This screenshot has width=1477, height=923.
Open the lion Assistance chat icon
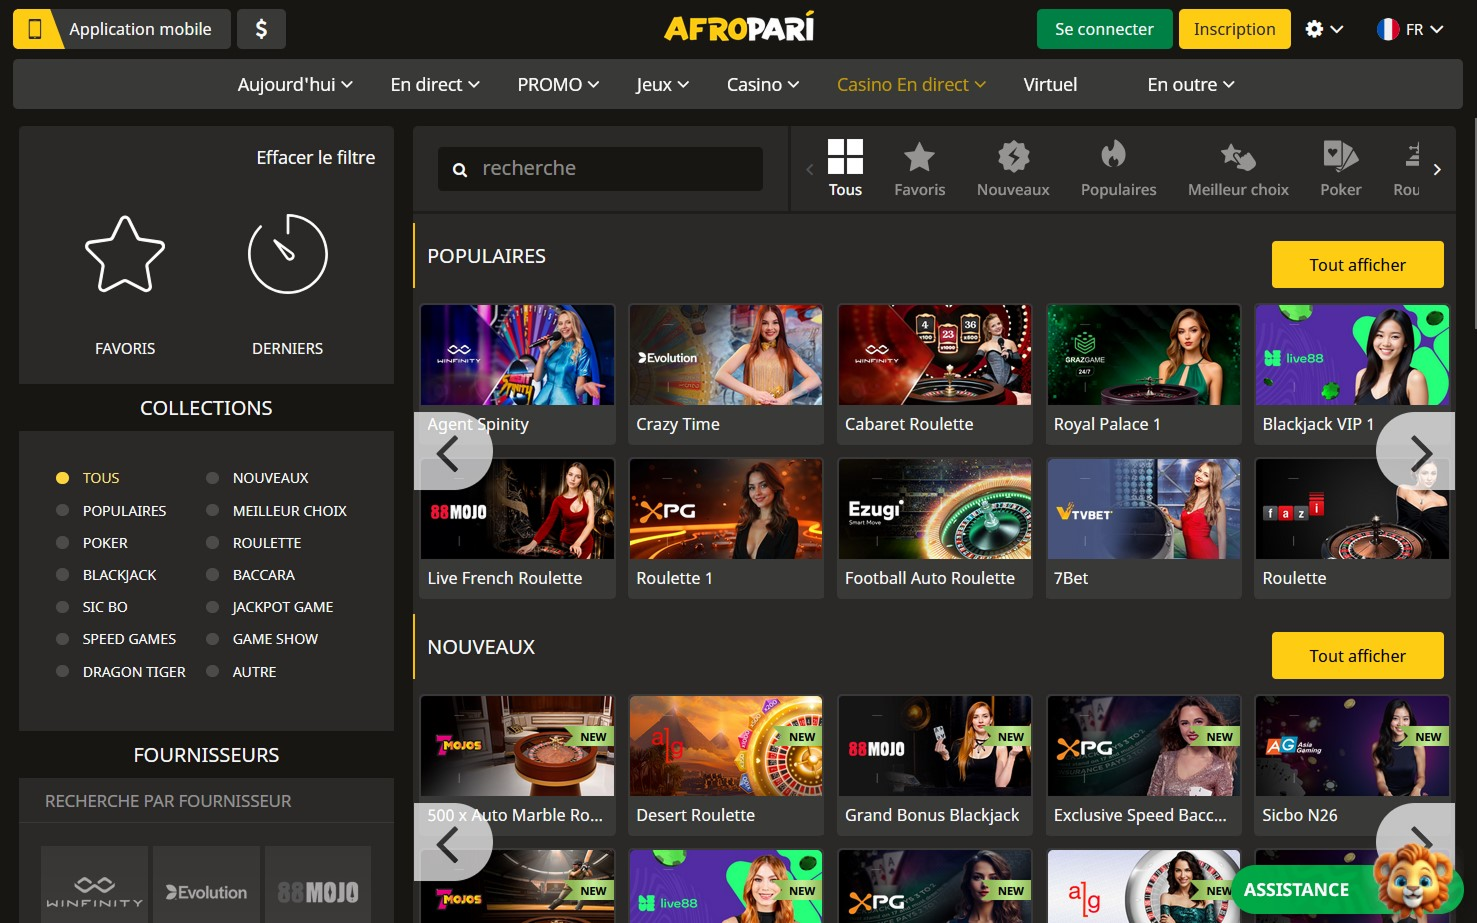(x=1412, y=884)
